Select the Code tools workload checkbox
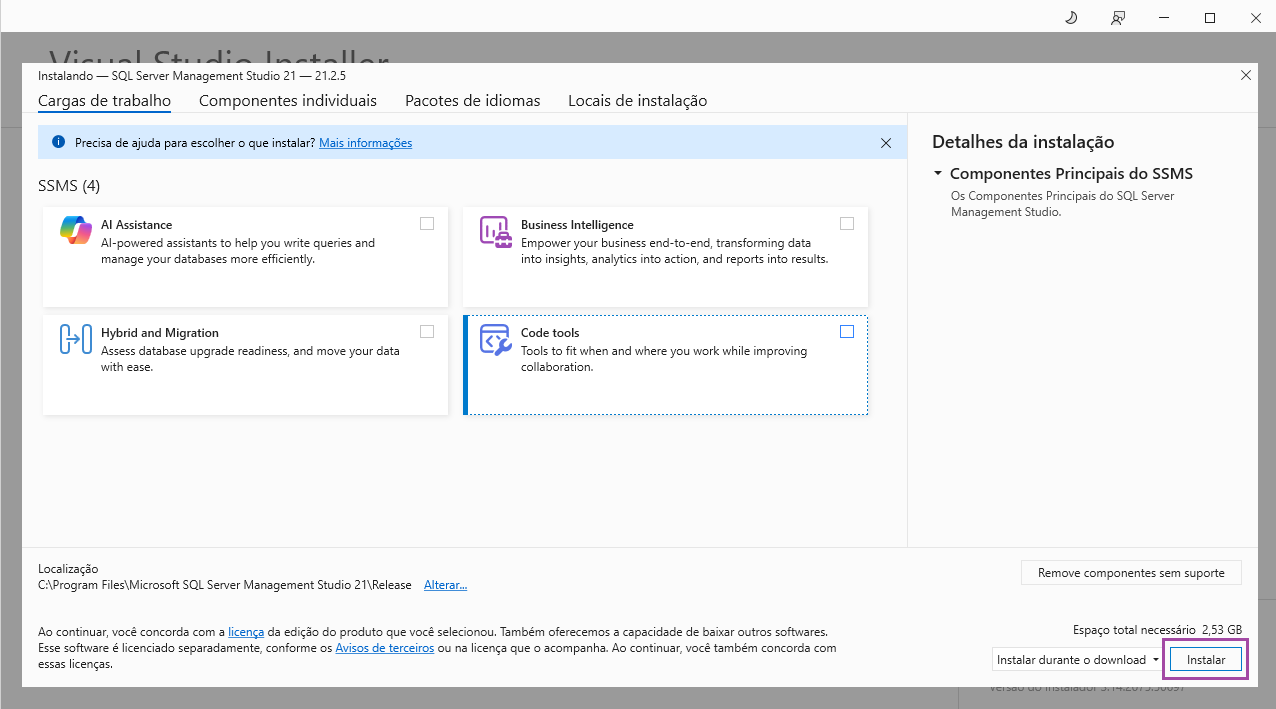Image resolution: width=1276 pixels, height=709 pixels. (x=847, y=332)
